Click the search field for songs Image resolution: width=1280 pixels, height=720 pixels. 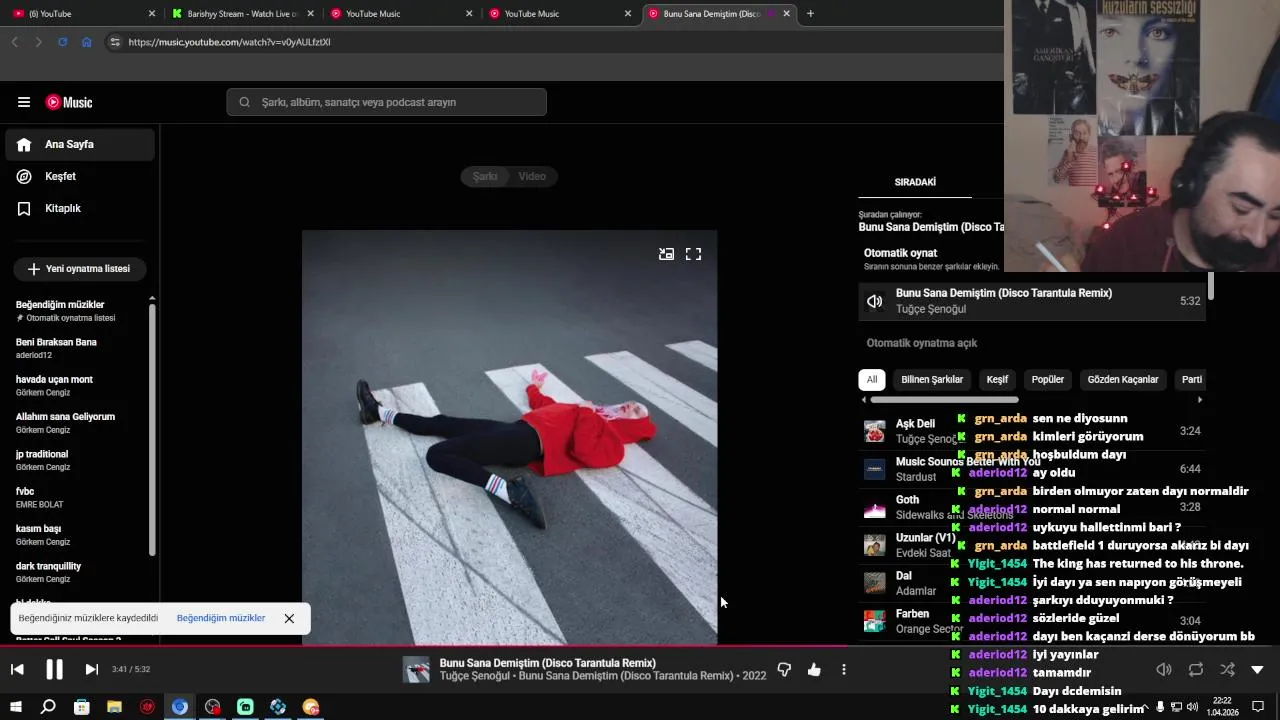(x=386, y=102)
